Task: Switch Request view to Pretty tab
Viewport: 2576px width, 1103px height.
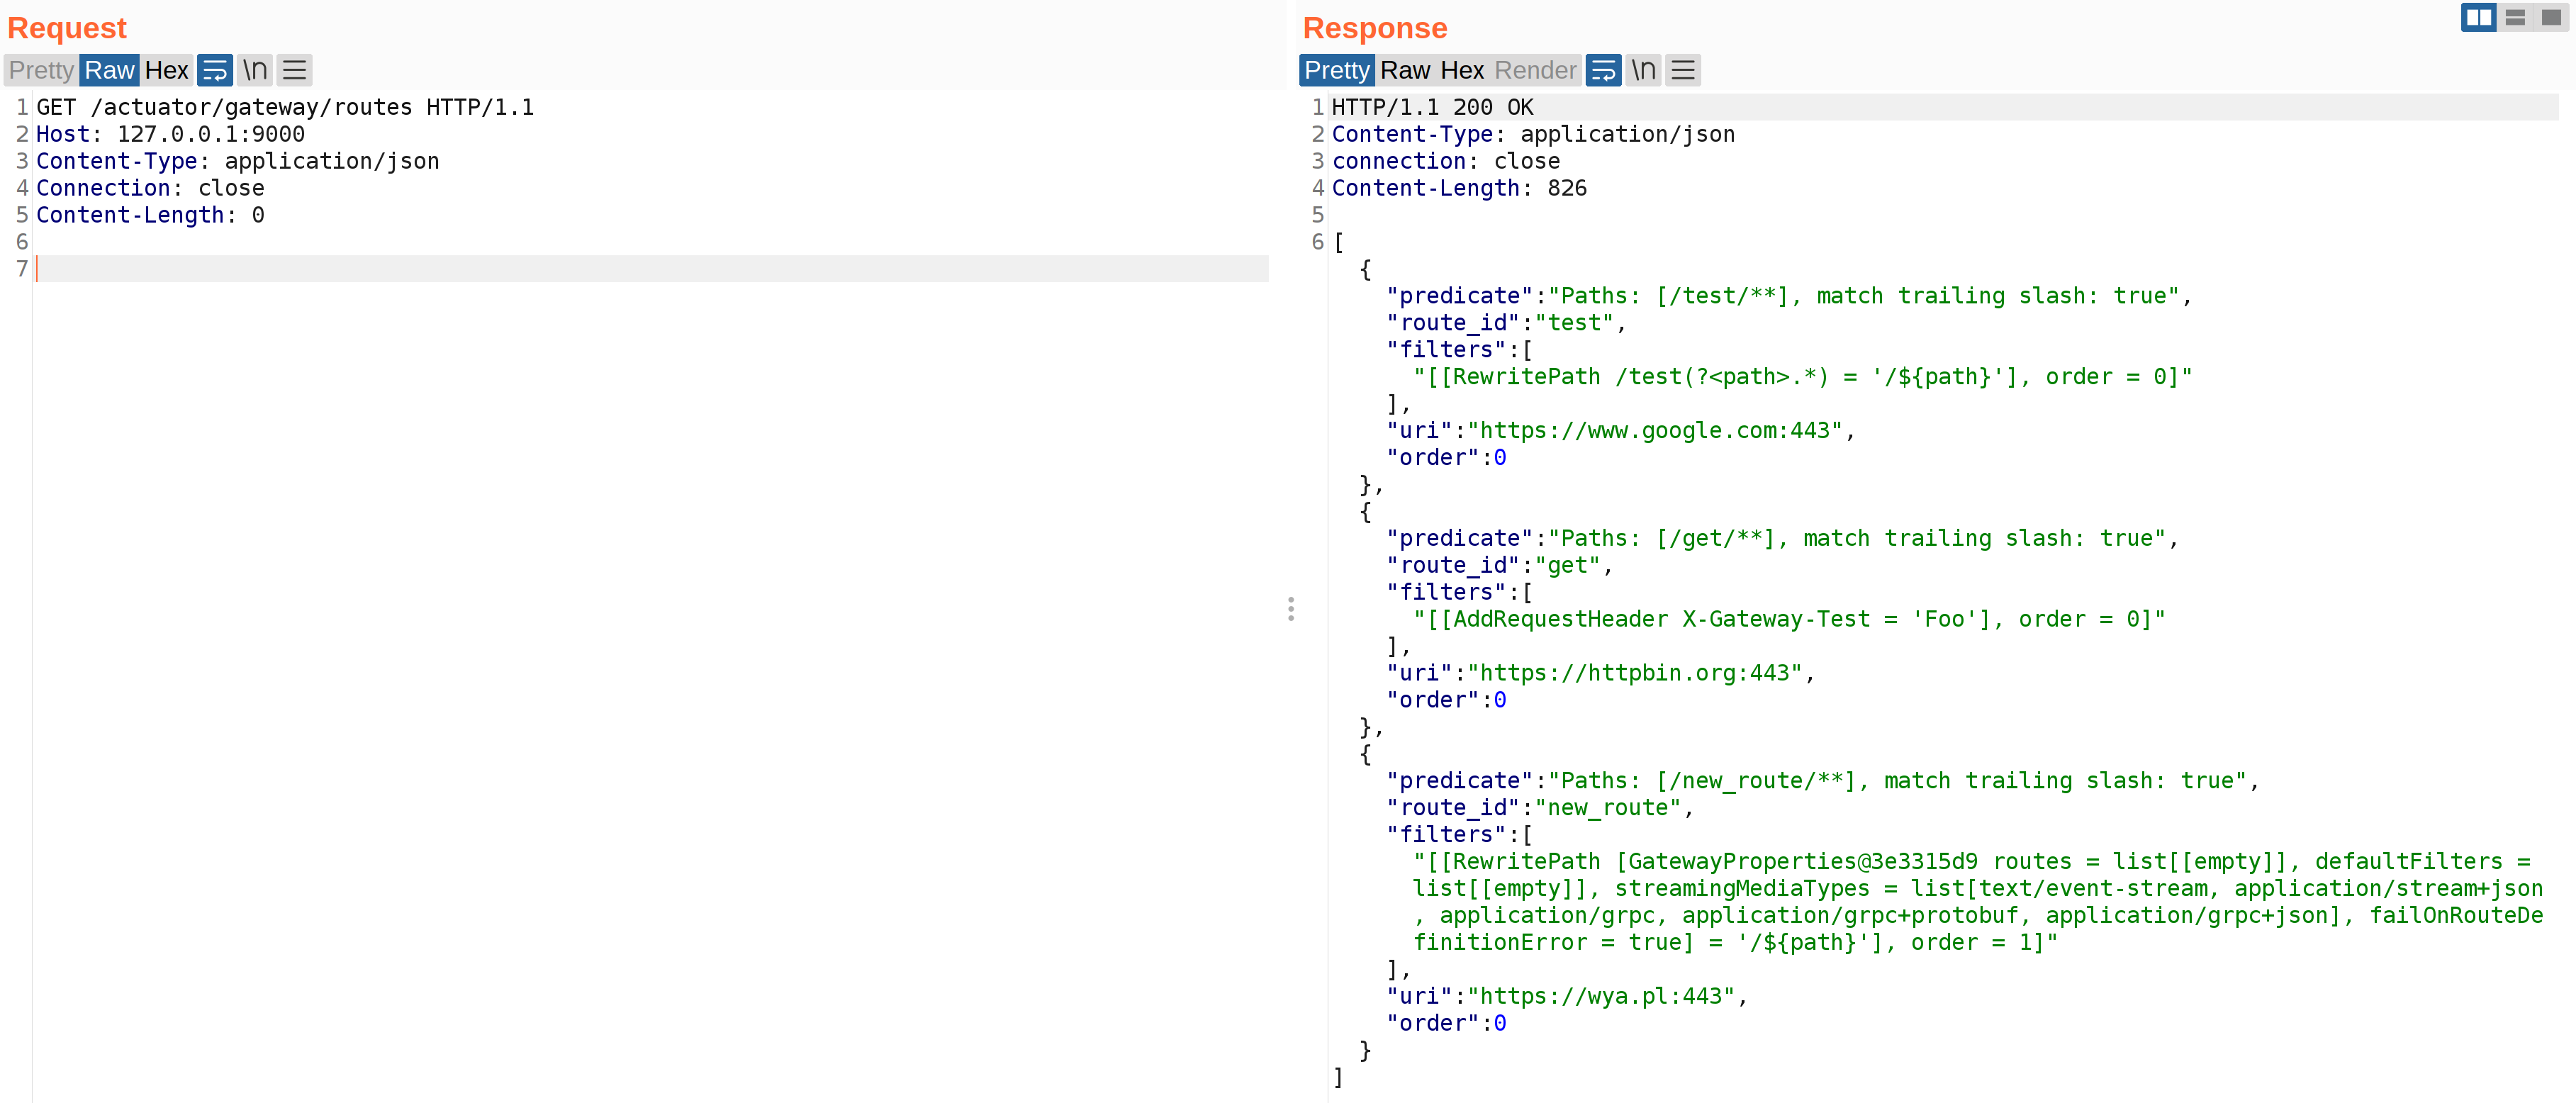Action: [41, 70]
